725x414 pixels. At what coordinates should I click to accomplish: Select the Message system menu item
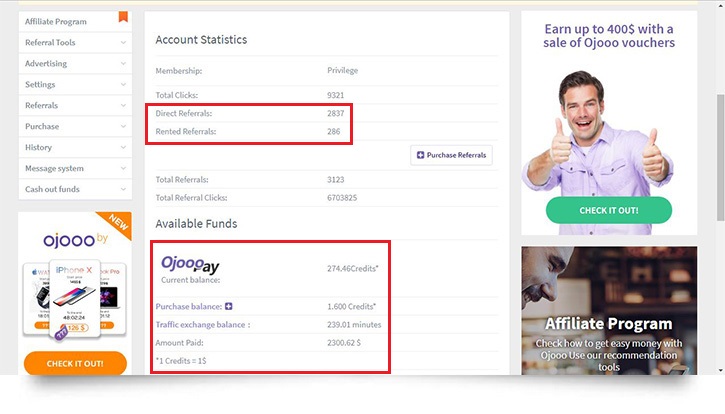pyautogui.click(x=75, y=168)
